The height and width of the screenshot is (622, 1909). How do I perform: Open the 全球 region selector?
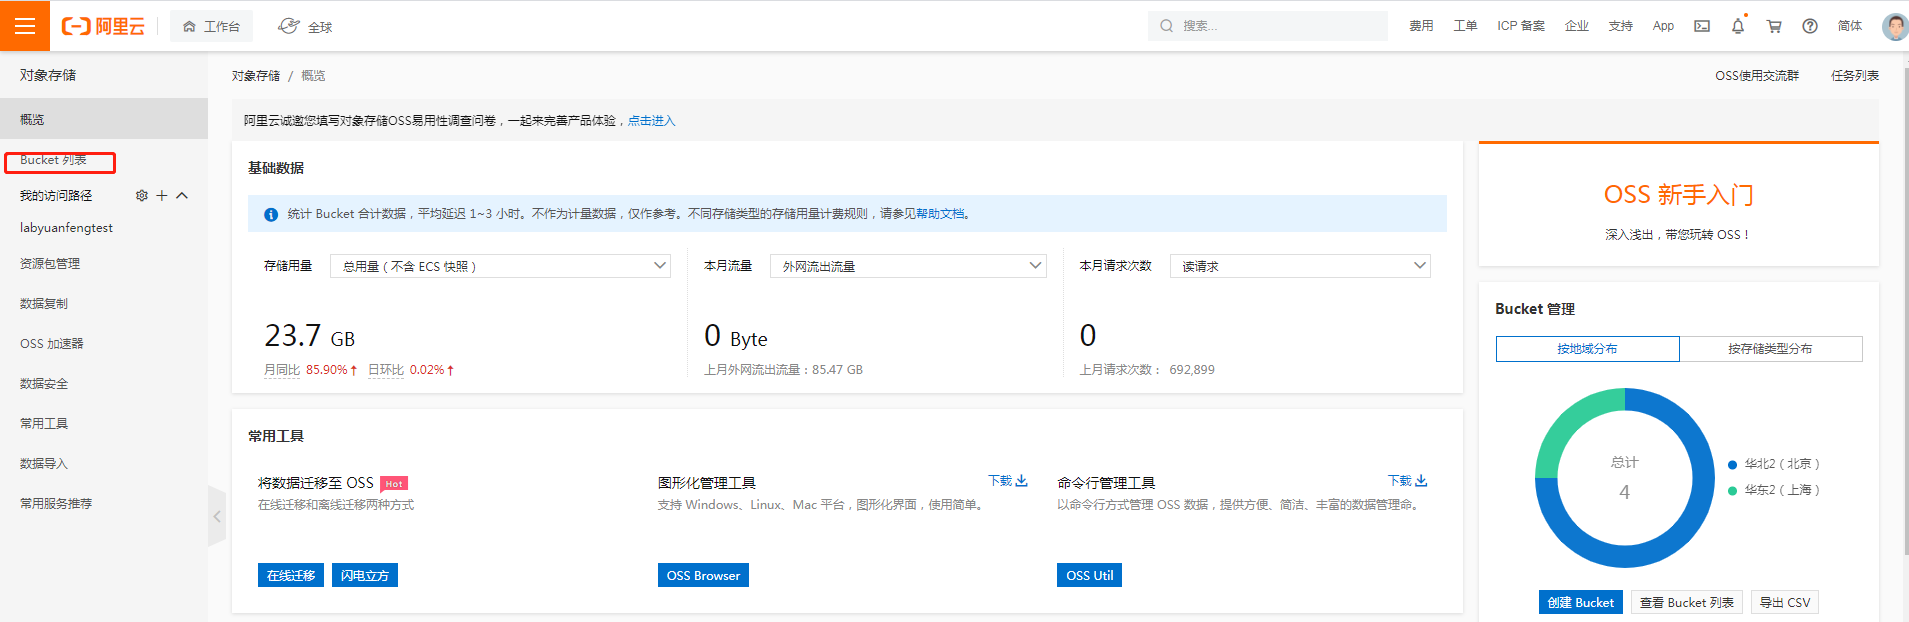pyautogui.click(x=305, y=26)
